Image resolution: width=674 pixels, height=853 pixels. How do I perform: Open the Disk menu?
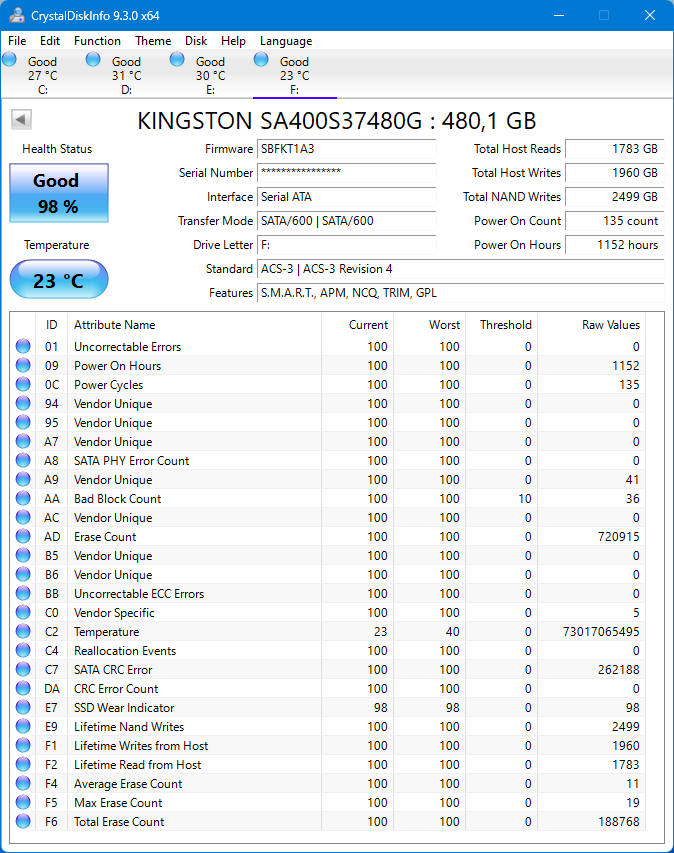coord(196,41)
